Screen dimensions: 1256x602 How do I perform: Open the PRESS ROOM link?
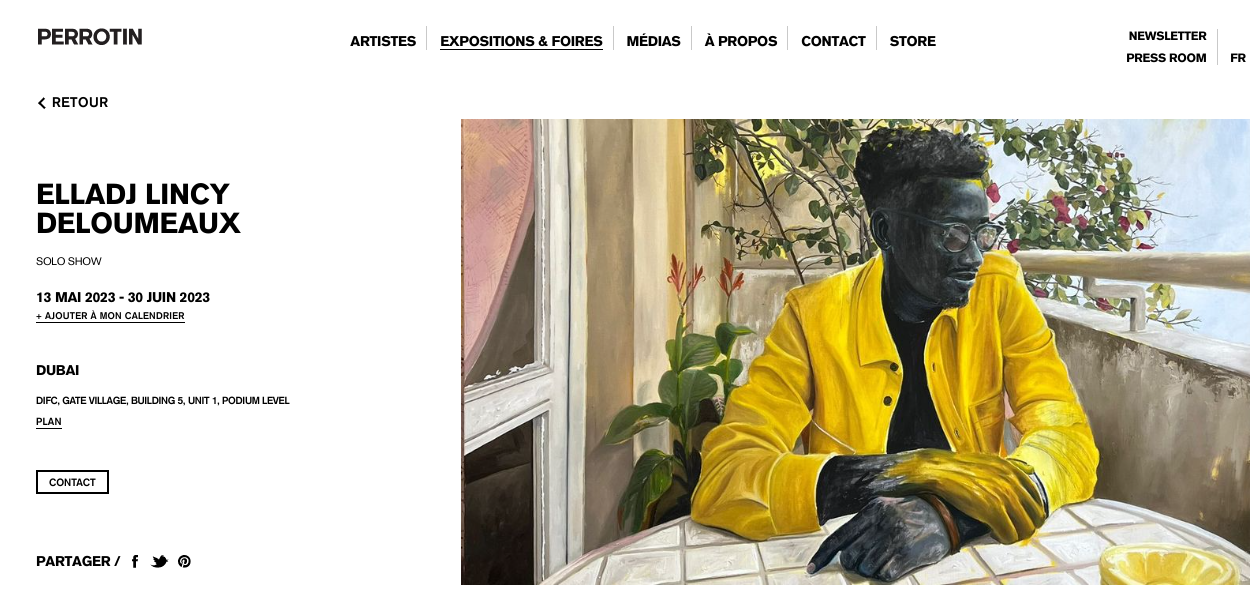point(1166,58)
